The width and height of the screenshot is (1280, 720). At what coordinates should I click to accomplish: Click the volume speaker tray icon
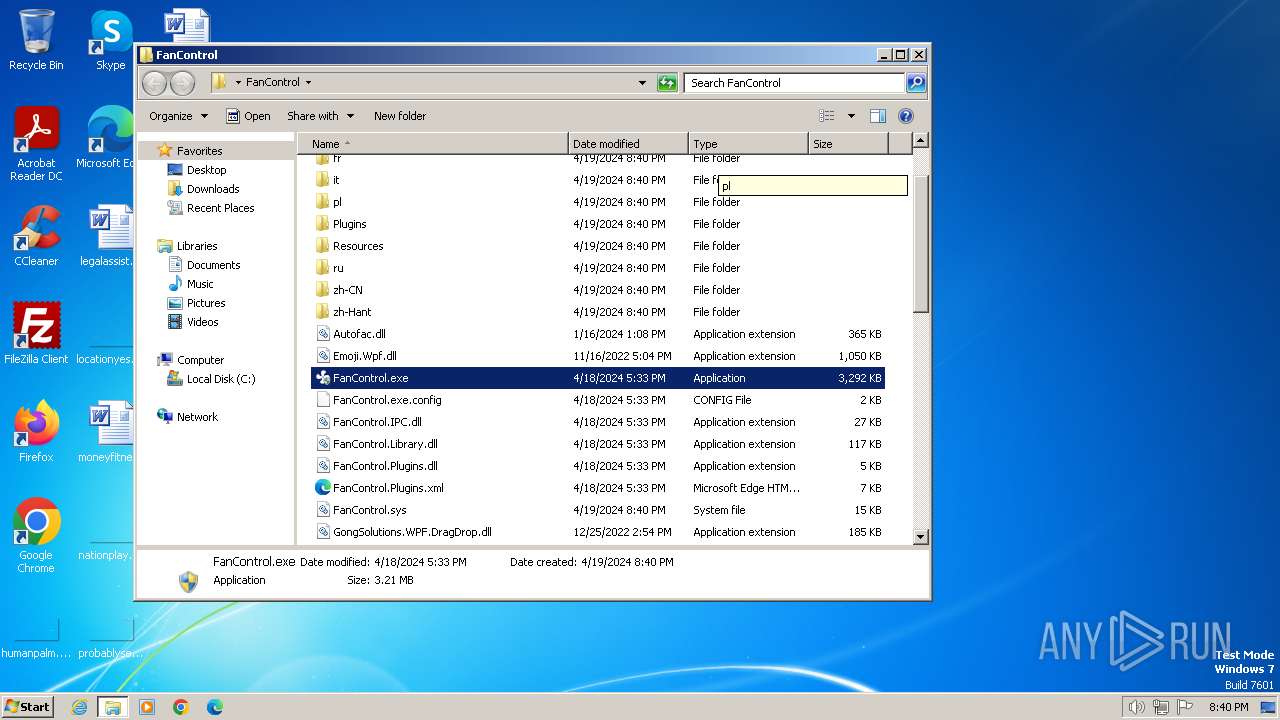(1136, 707)
